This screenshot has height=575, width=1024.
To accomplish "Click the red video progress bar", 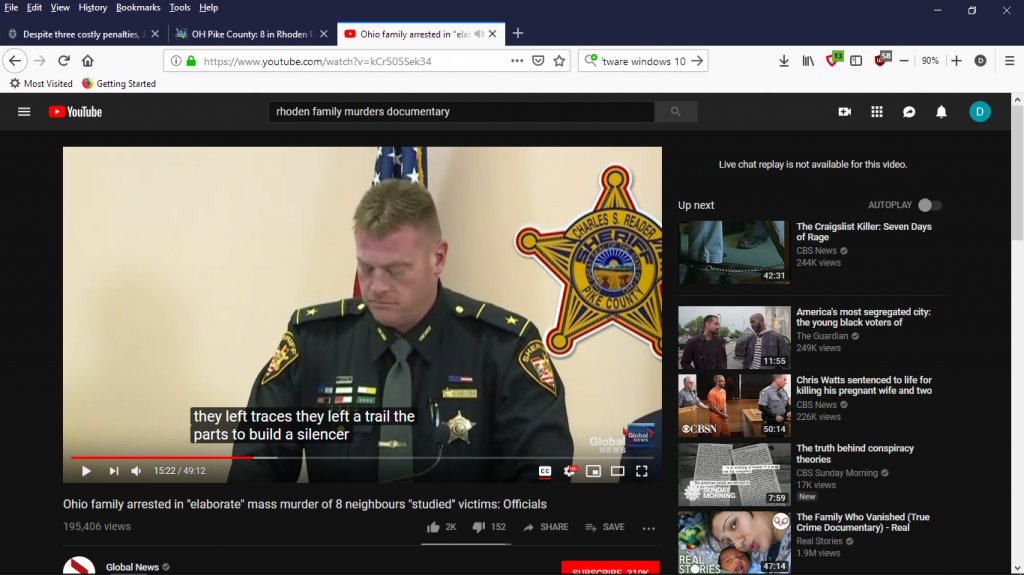I will [x=160, y=458].
